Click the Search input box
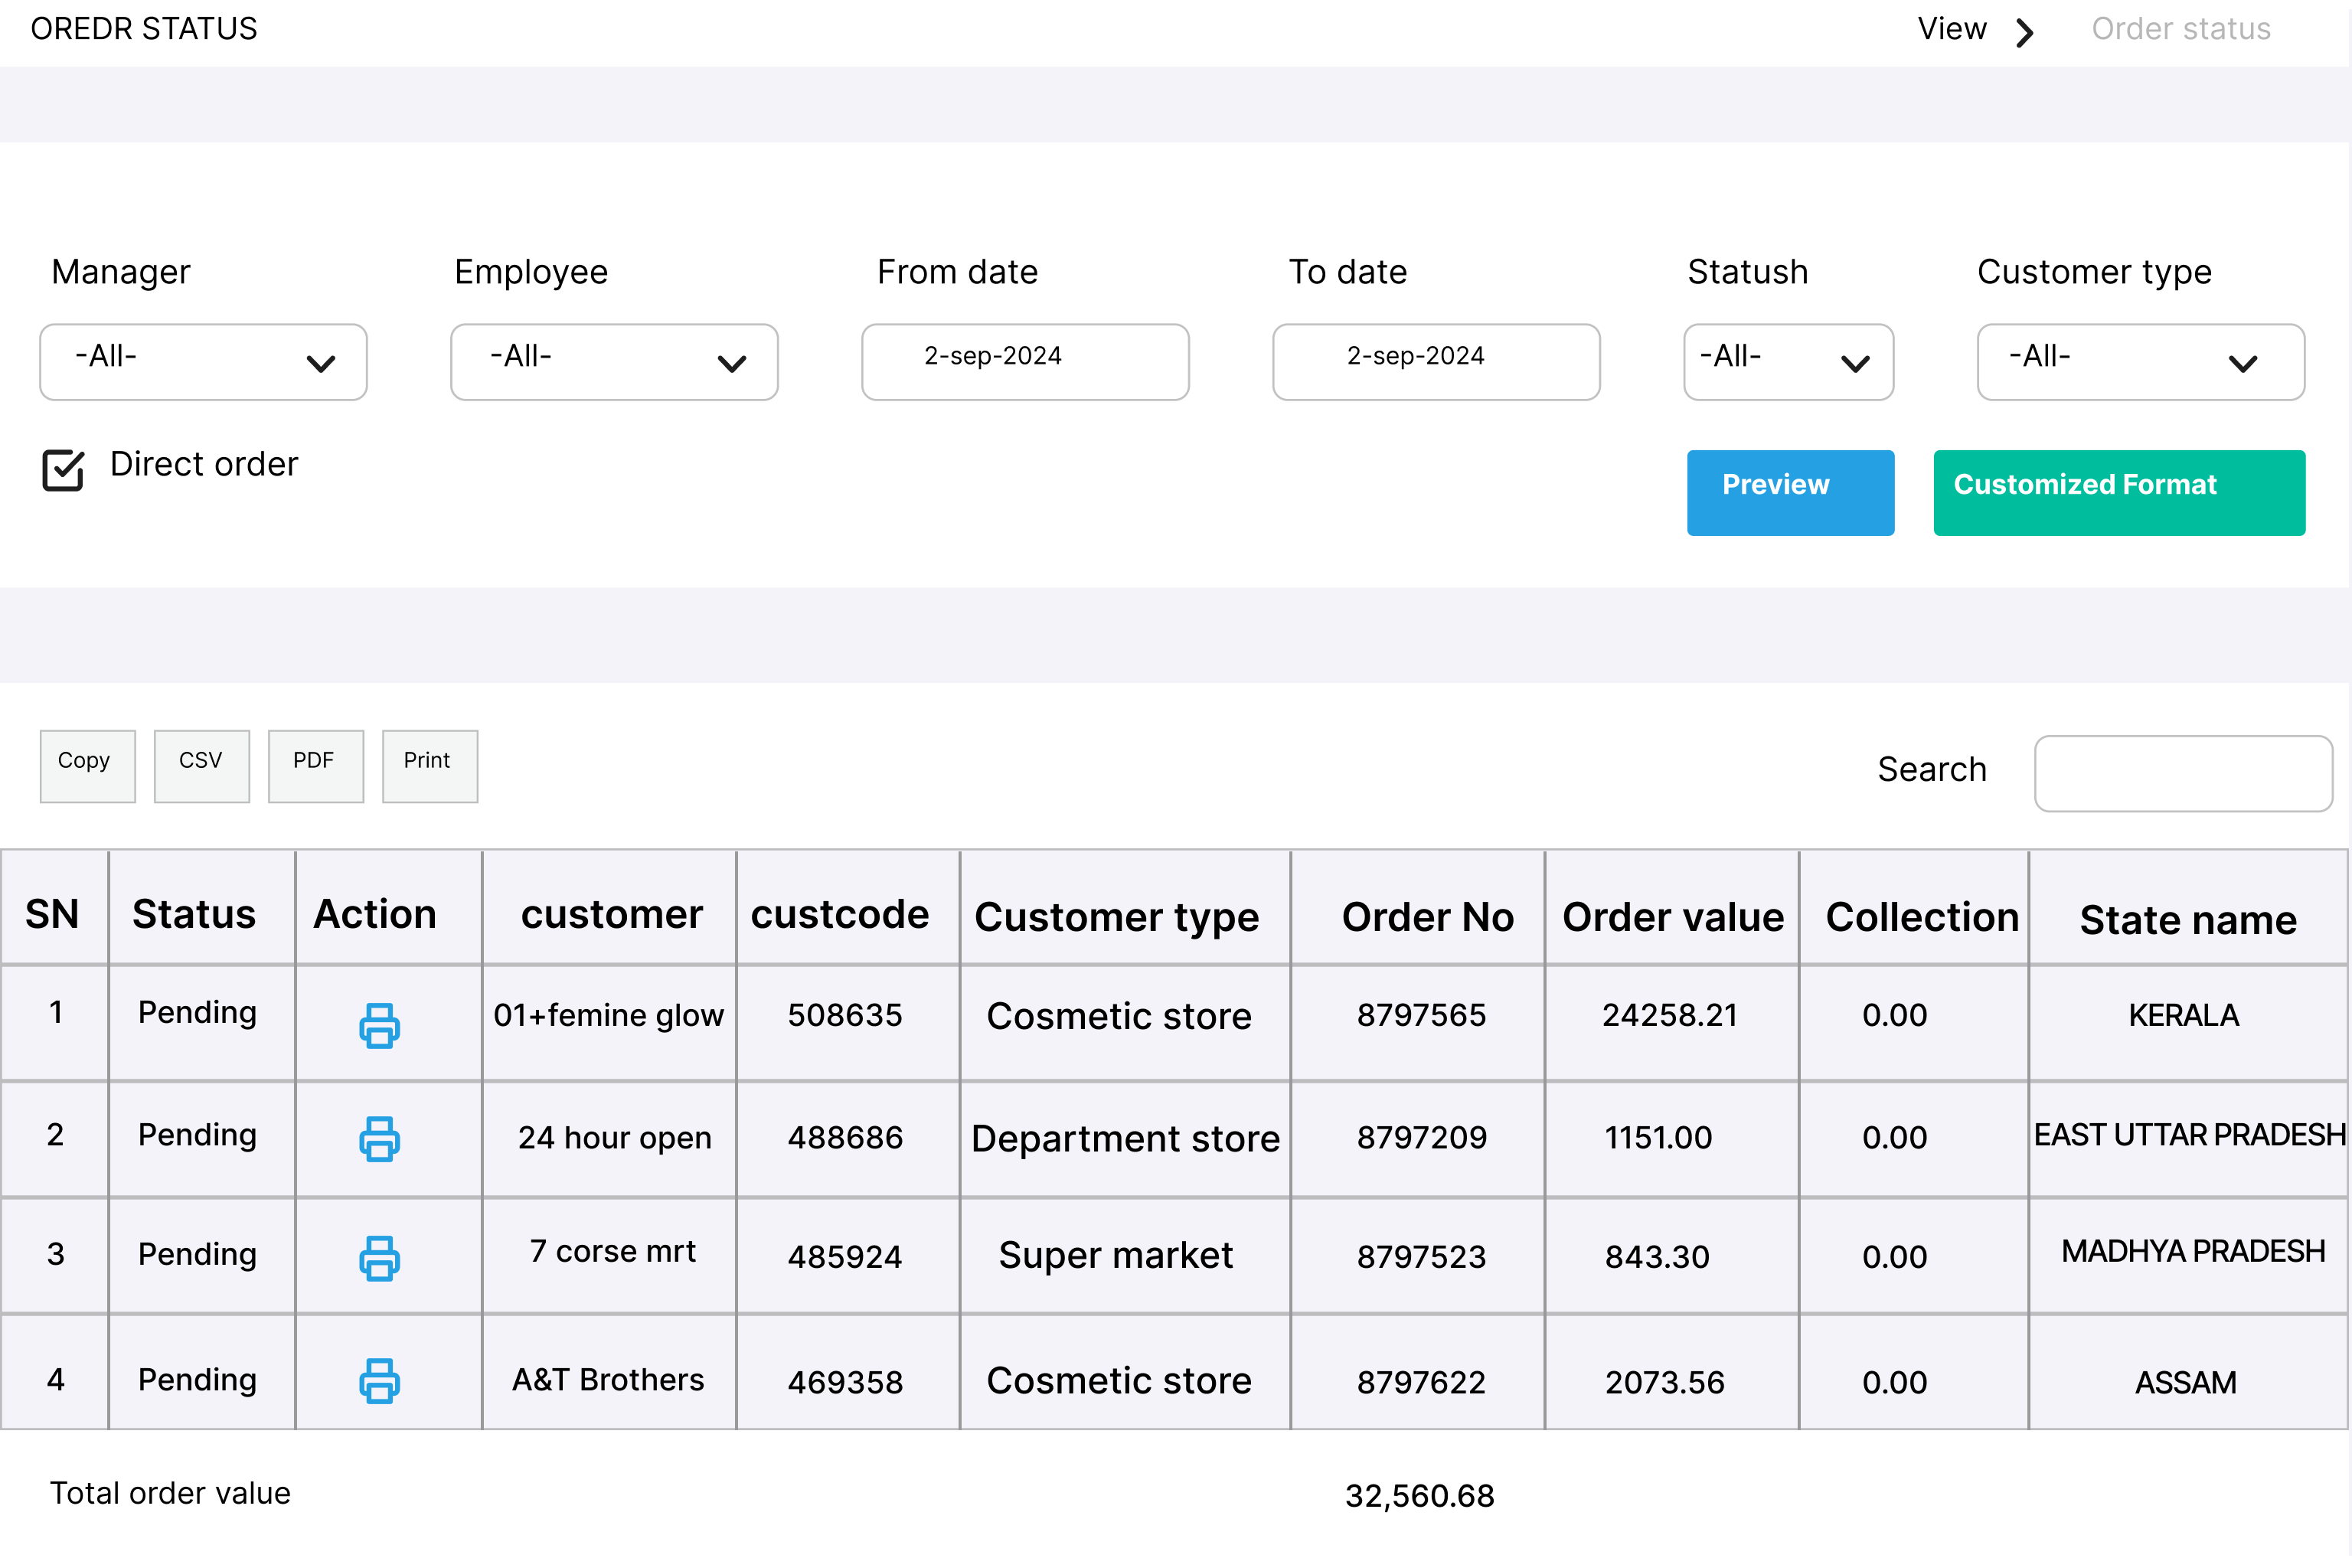This screenshot has width=2352, height=1568. (2183, 773)
